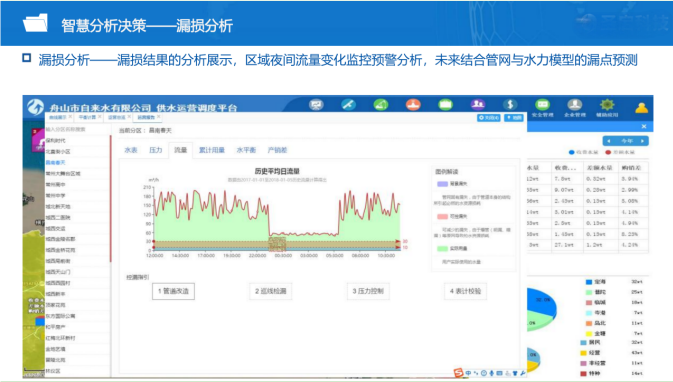Focus the partition name search field
Image resolution: width=673 pixels, height=382 pixels.
pyautogui.click(x=76, y=129)
